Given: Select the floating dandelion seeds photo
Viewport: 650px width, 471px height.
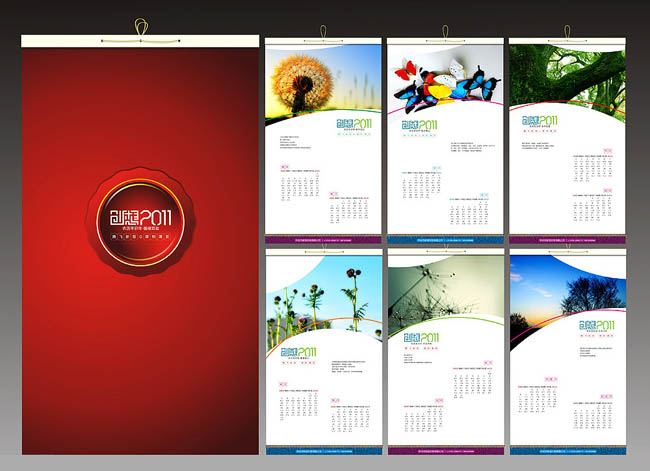Looking at the screenshot, I should pos(440,290).
